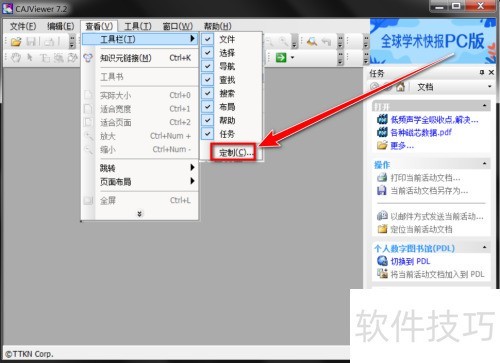Select the arrow pointer tool
Viewport: 500px width, 363px height.
[30, 58]
